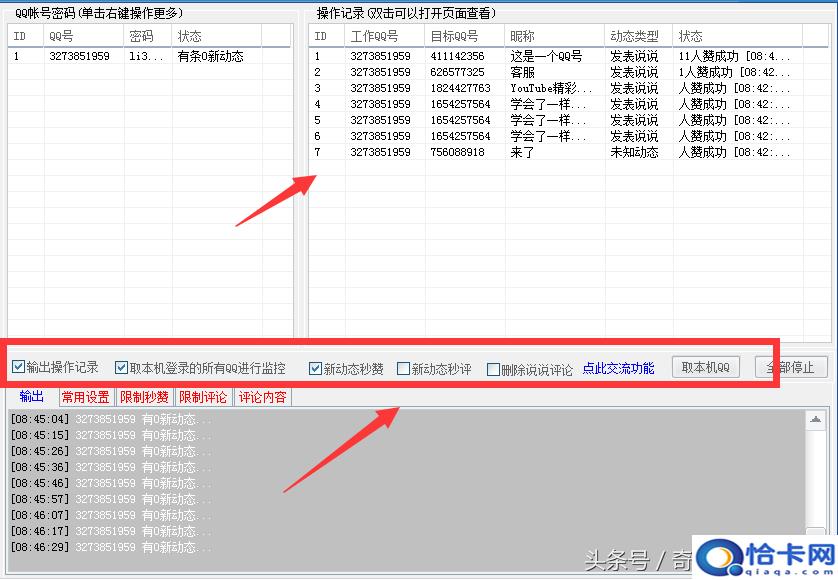Select the record with target QQ 756088918
Screen dimensions: 838x580
[457, 153]
